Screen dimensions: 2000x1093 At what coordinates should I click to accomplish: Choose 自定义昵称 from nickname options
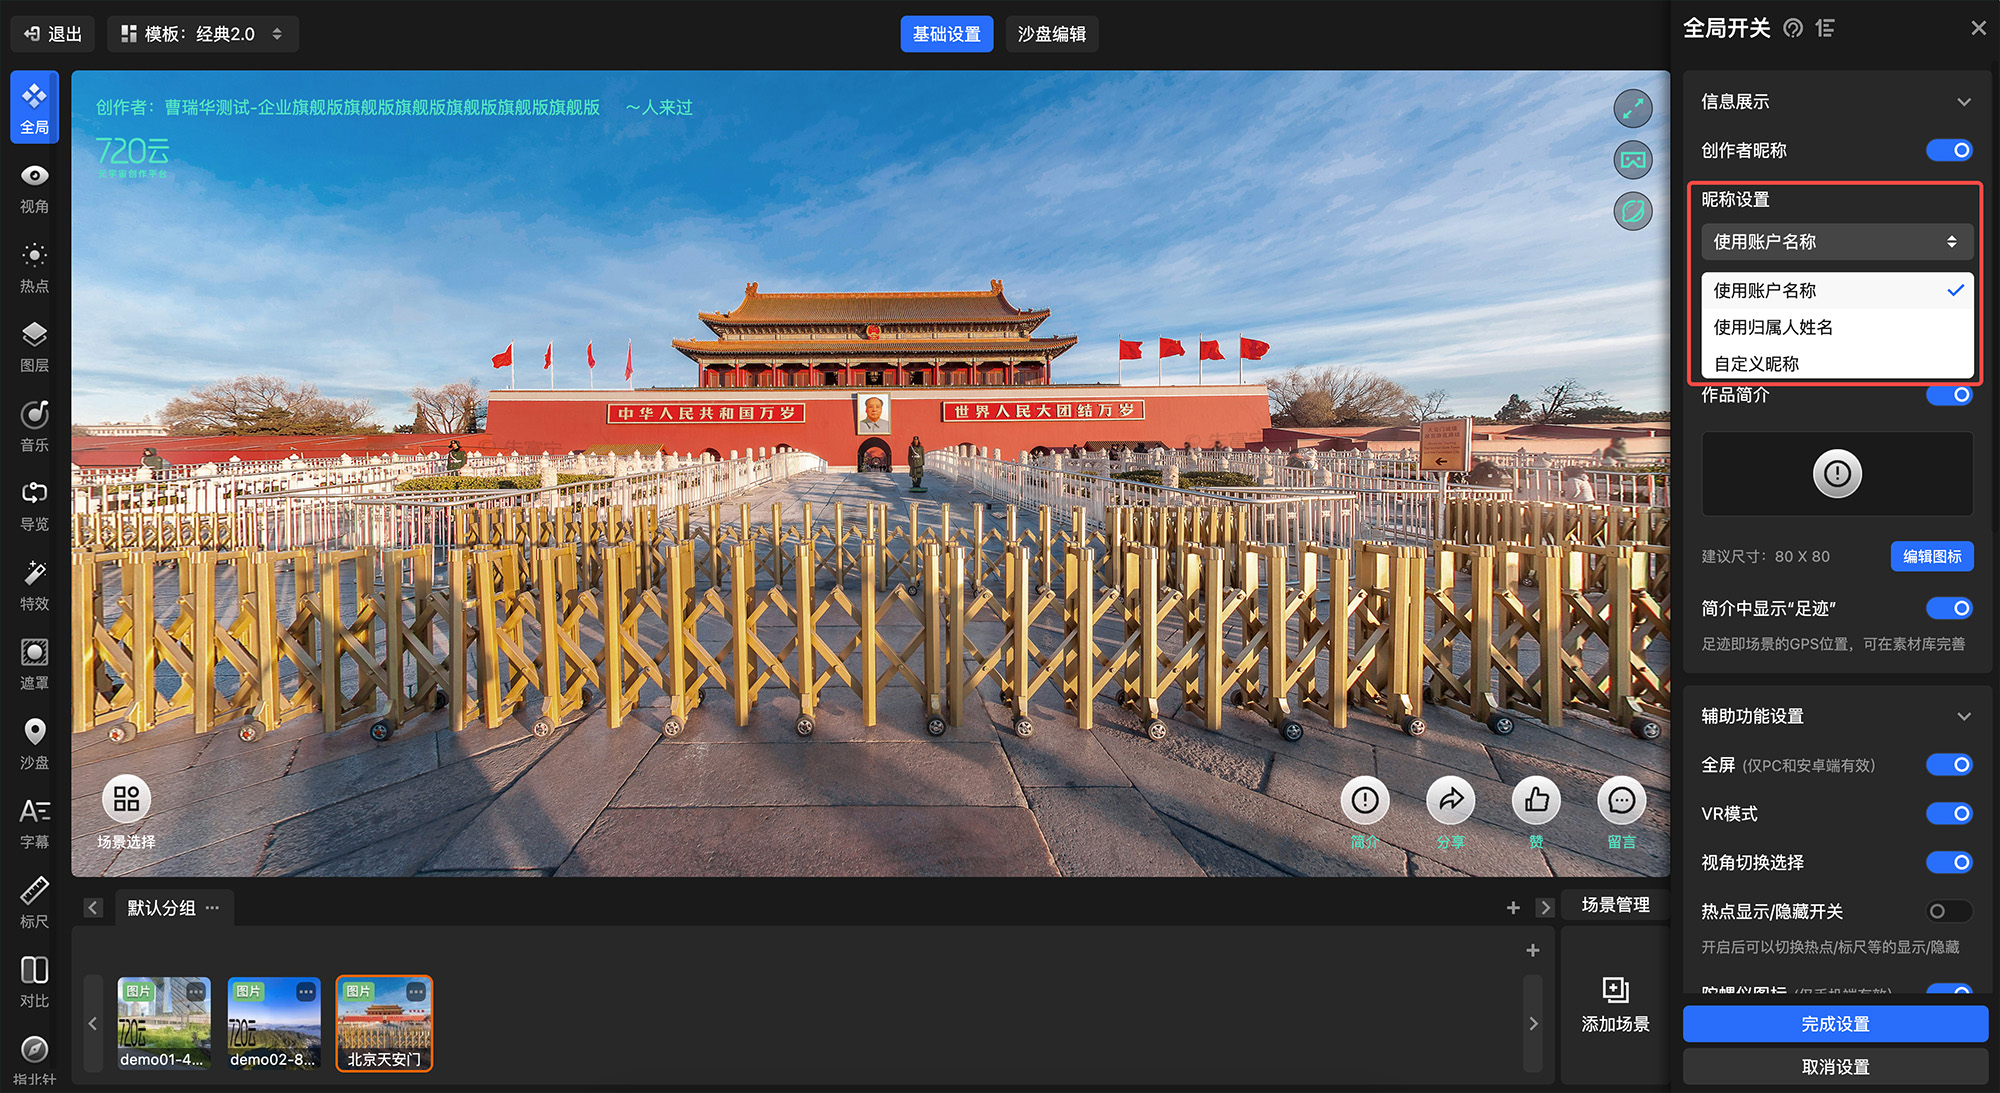1757,364
